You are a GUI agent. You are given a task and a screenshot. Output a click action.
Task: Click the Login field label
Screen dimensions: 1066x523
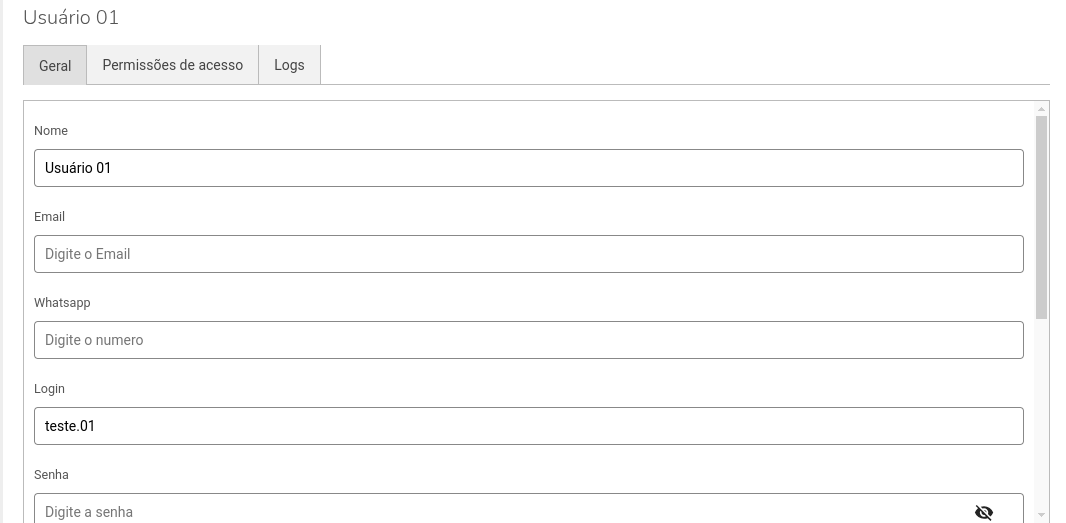click(x=49, y=389)
